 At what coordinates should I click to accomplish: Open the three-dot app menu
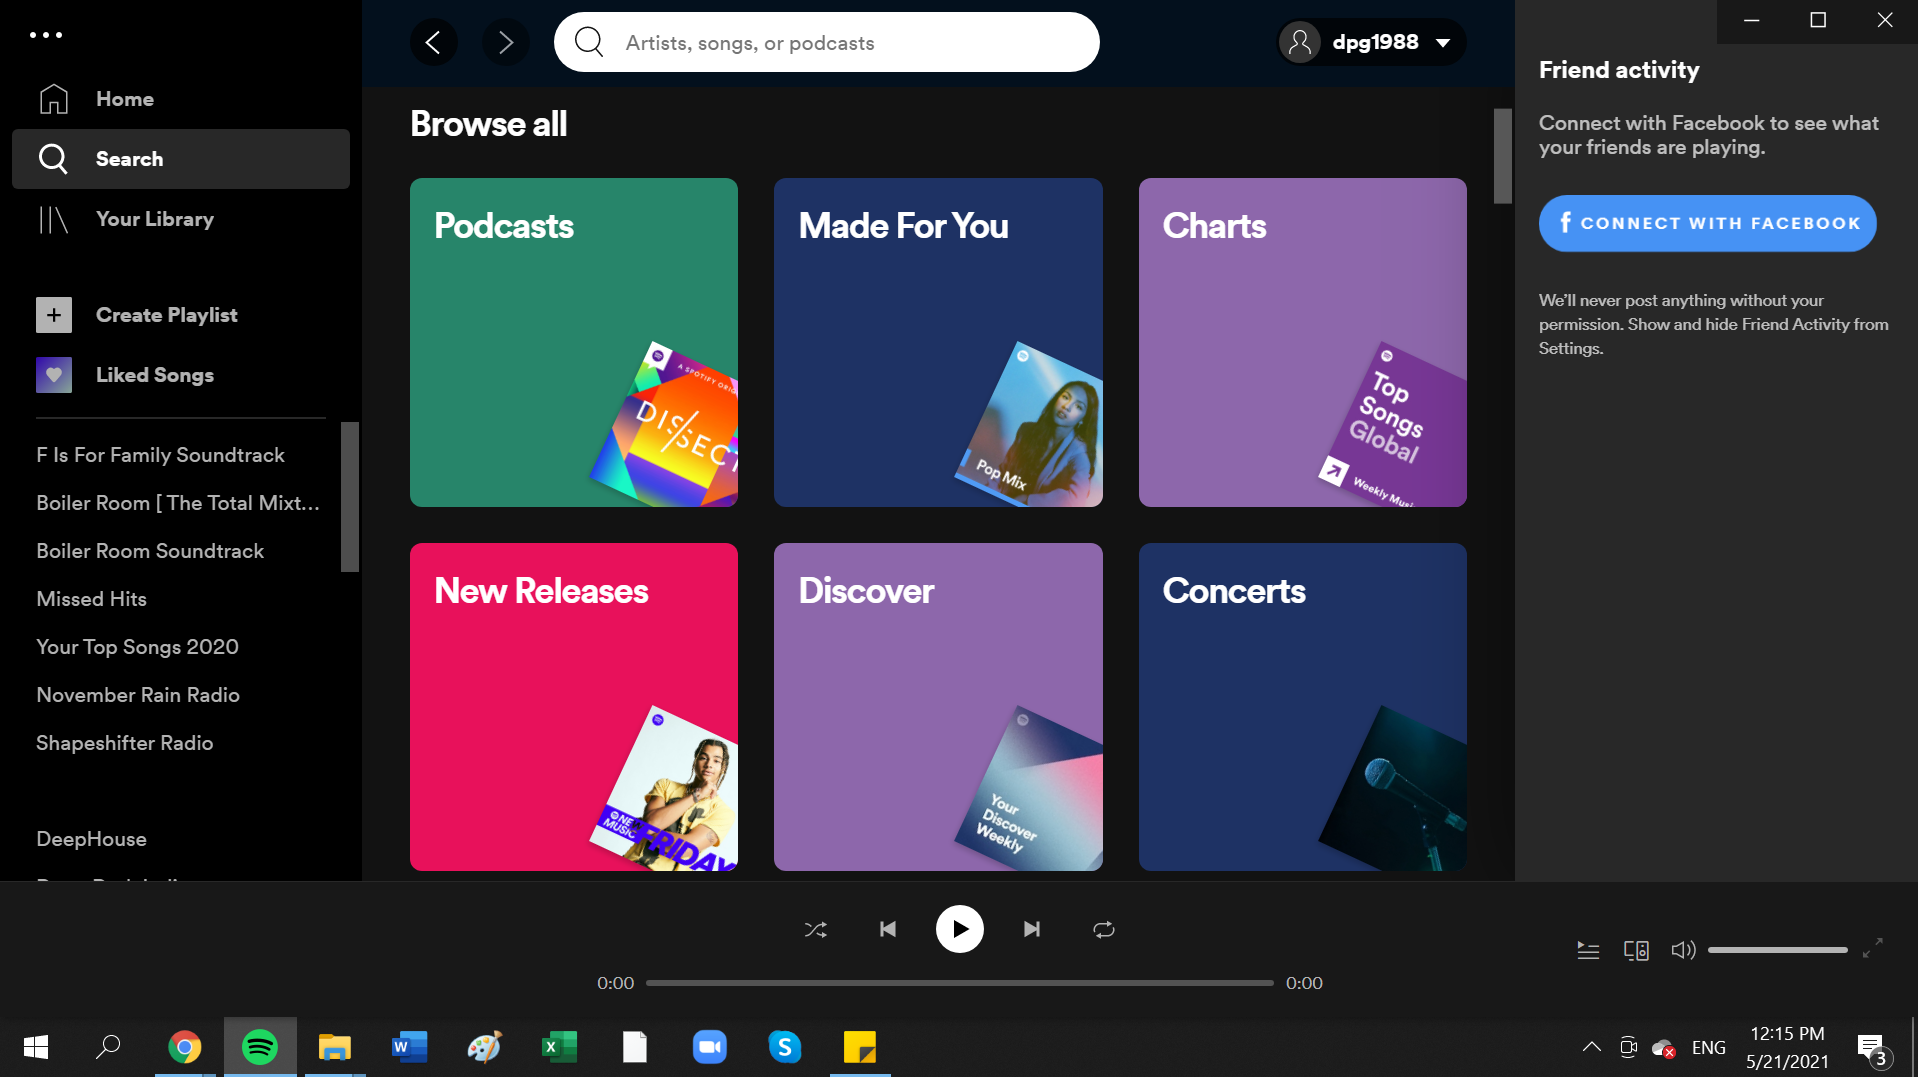46,35
